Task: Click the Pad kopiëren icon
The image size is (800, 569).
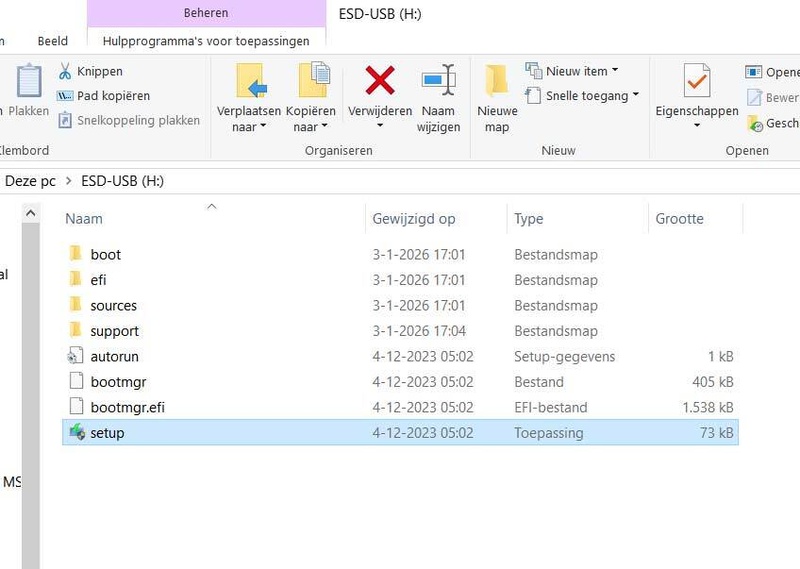Action: click(65, 96)
